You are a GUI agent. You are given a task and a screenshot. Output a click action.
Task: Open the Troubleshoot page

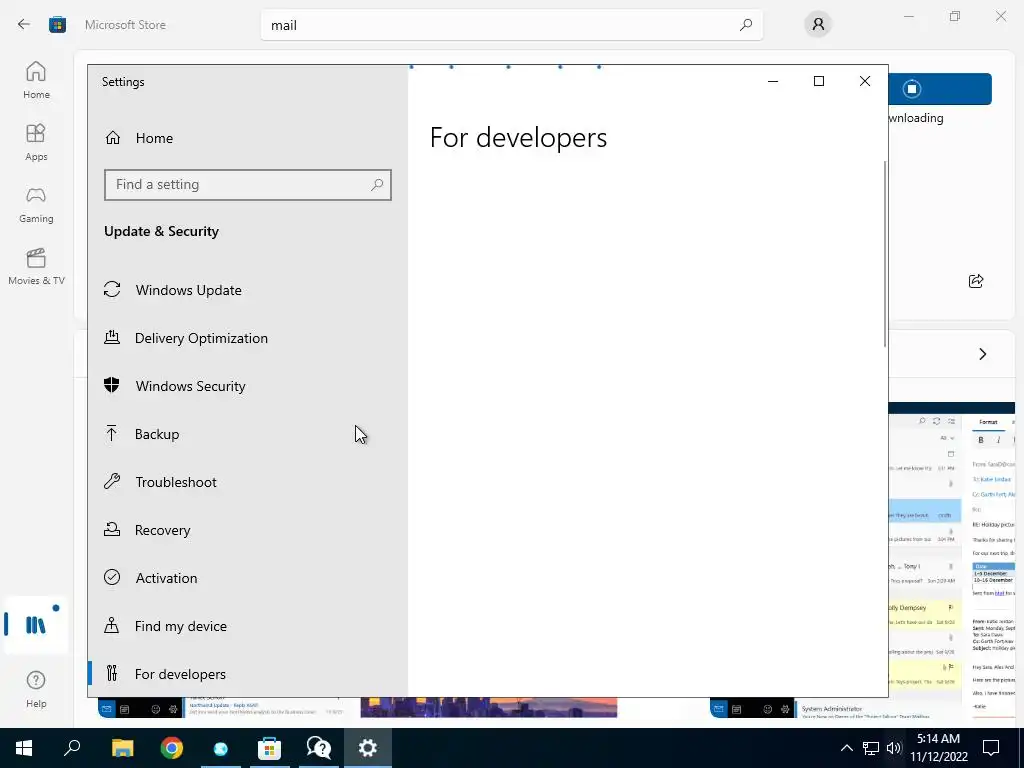248,482
